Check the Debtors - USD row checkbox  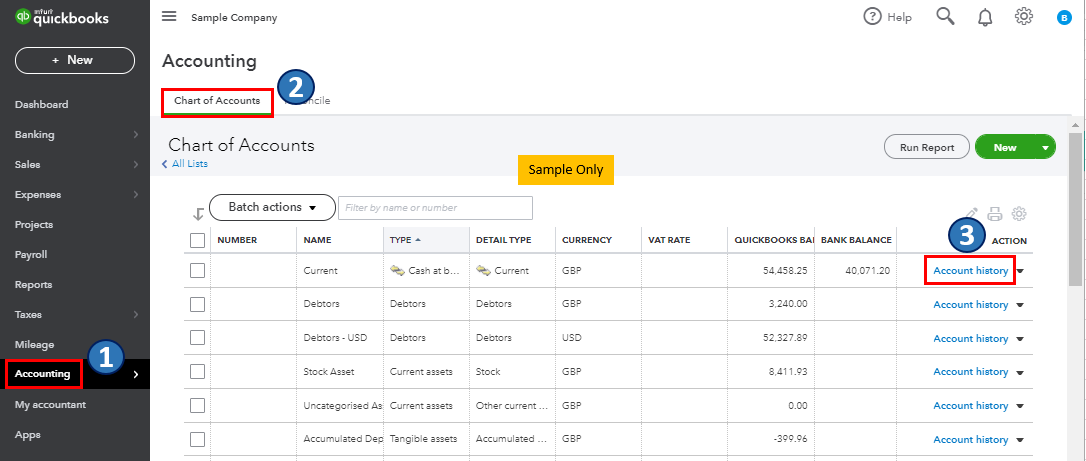tap(198, 337)
